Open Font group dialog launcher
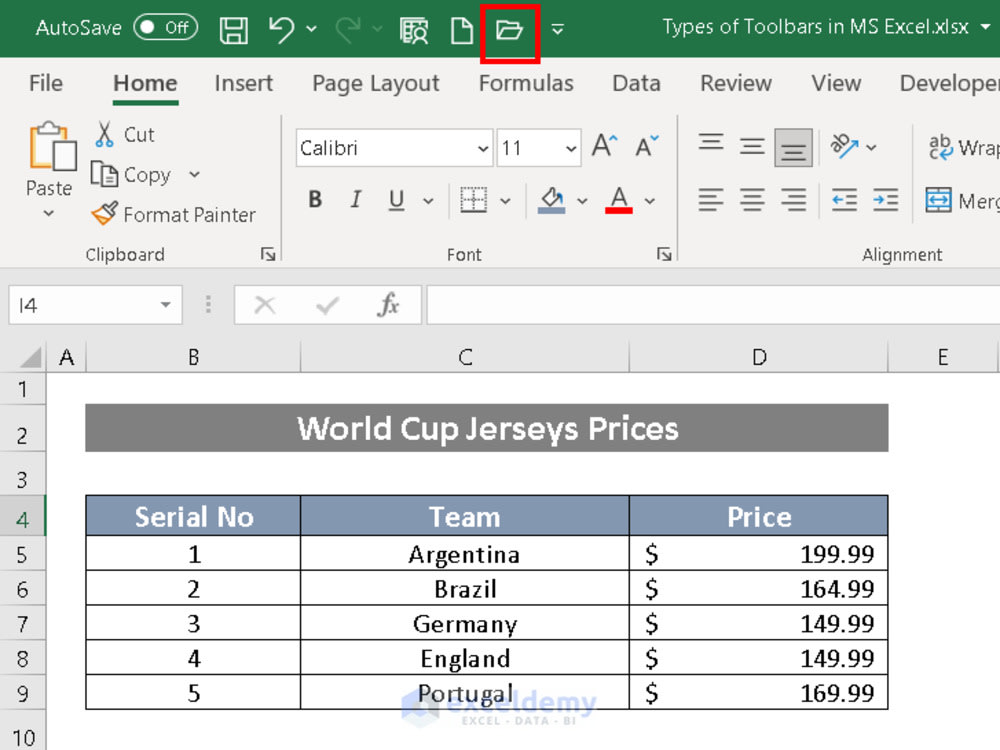This screenshot has width=1000, height=750. click(664, 254)
